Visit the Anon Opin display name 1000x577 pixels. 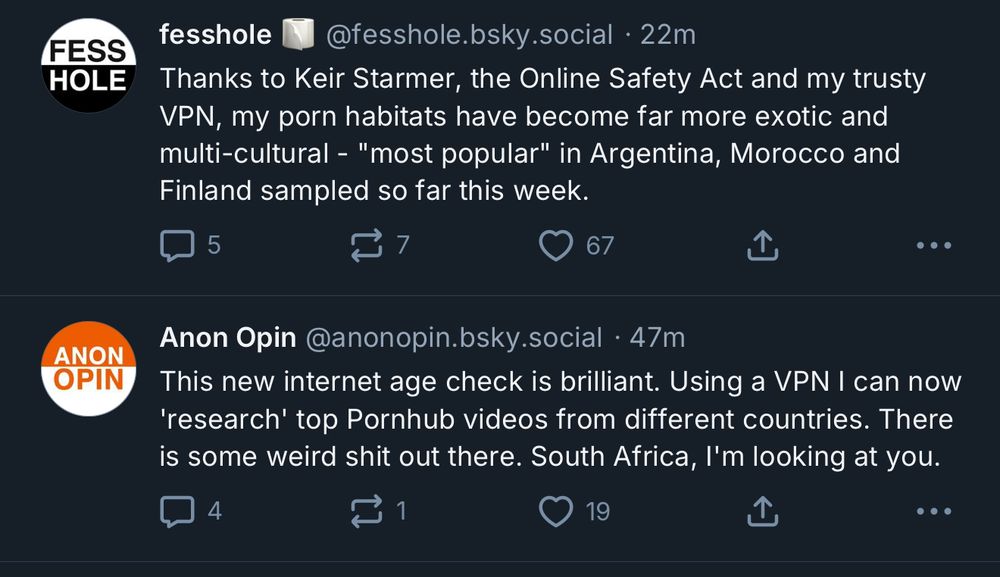(x=227, y=338)
